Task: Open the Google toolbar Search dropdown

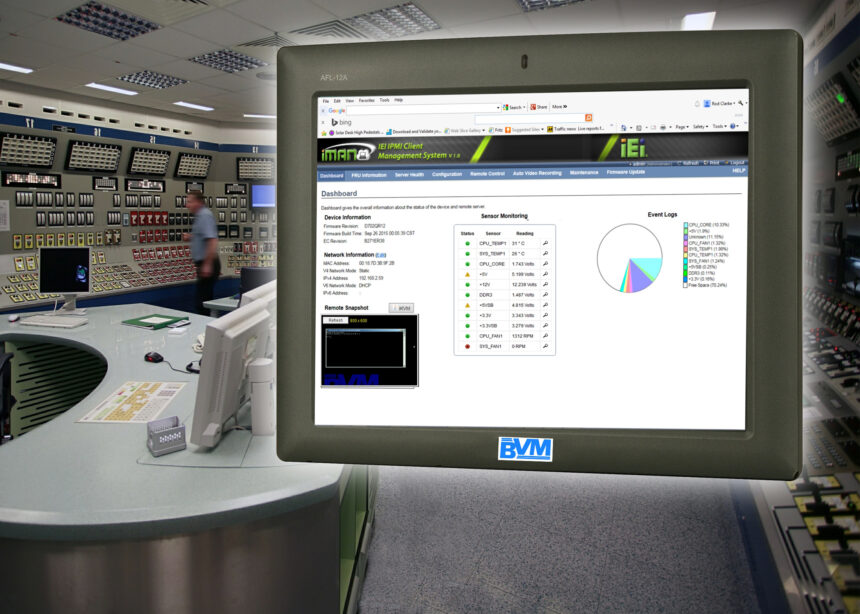Action: 524,107
